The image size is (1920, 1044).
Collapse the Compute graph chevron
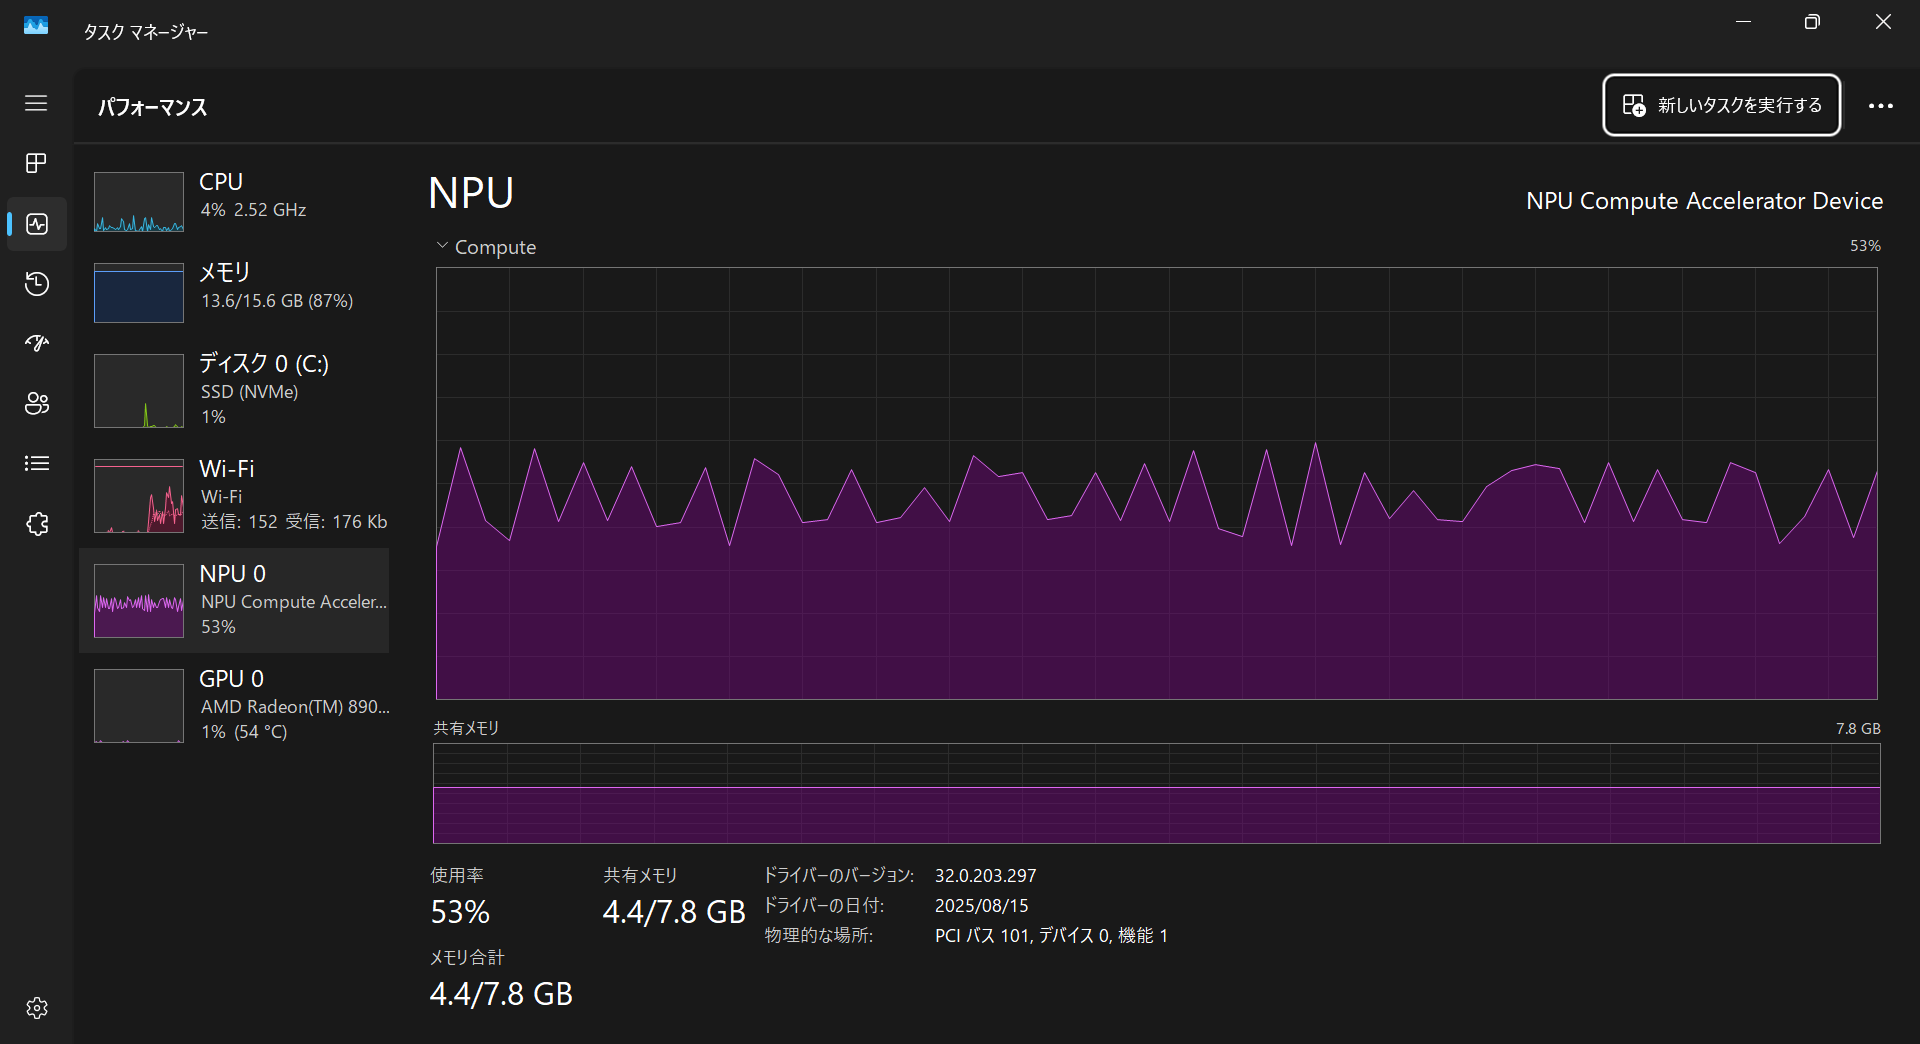tap(442, 246)
